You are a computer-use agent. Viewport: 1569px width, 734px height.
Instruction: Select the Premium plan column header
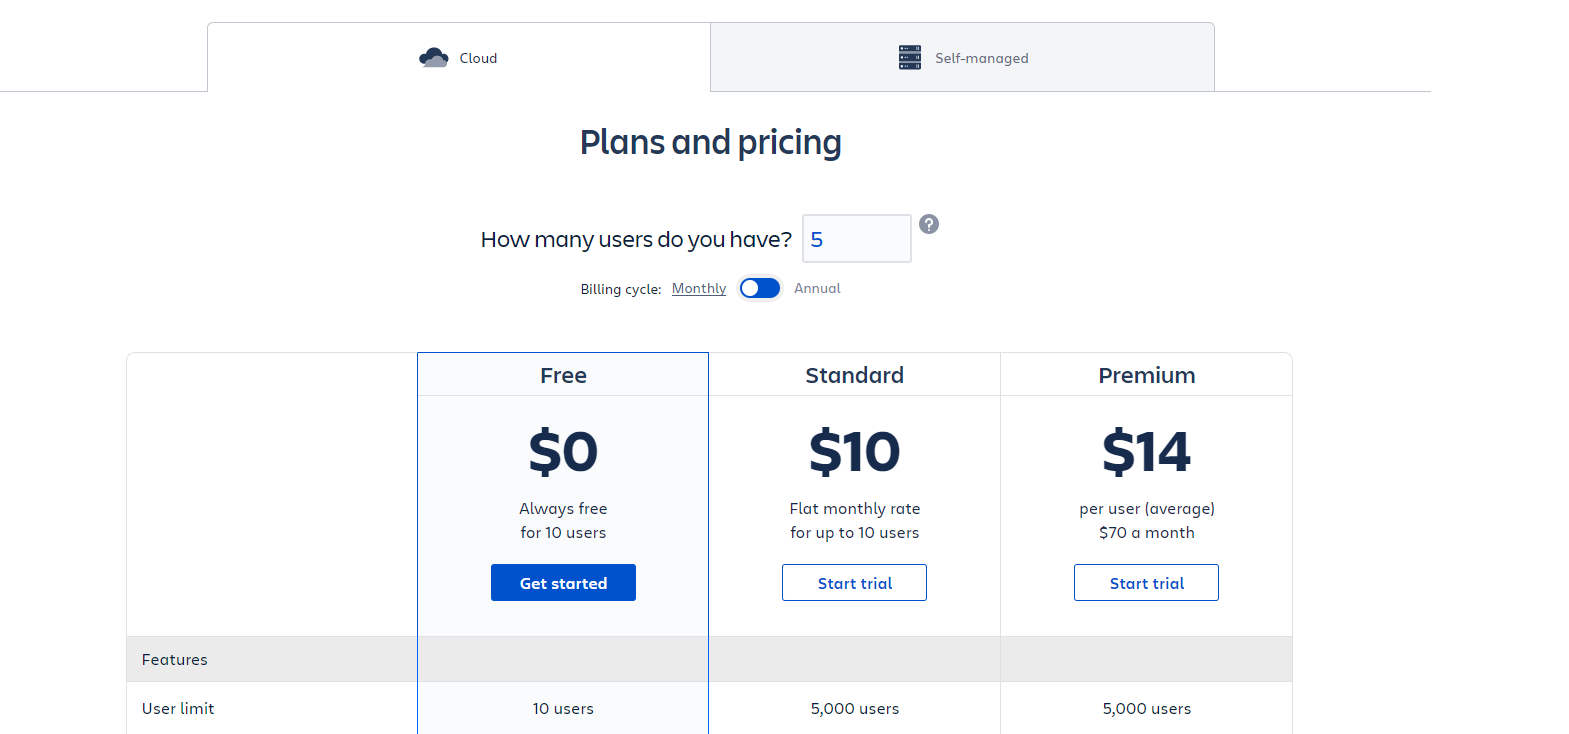pos(1146,375)
